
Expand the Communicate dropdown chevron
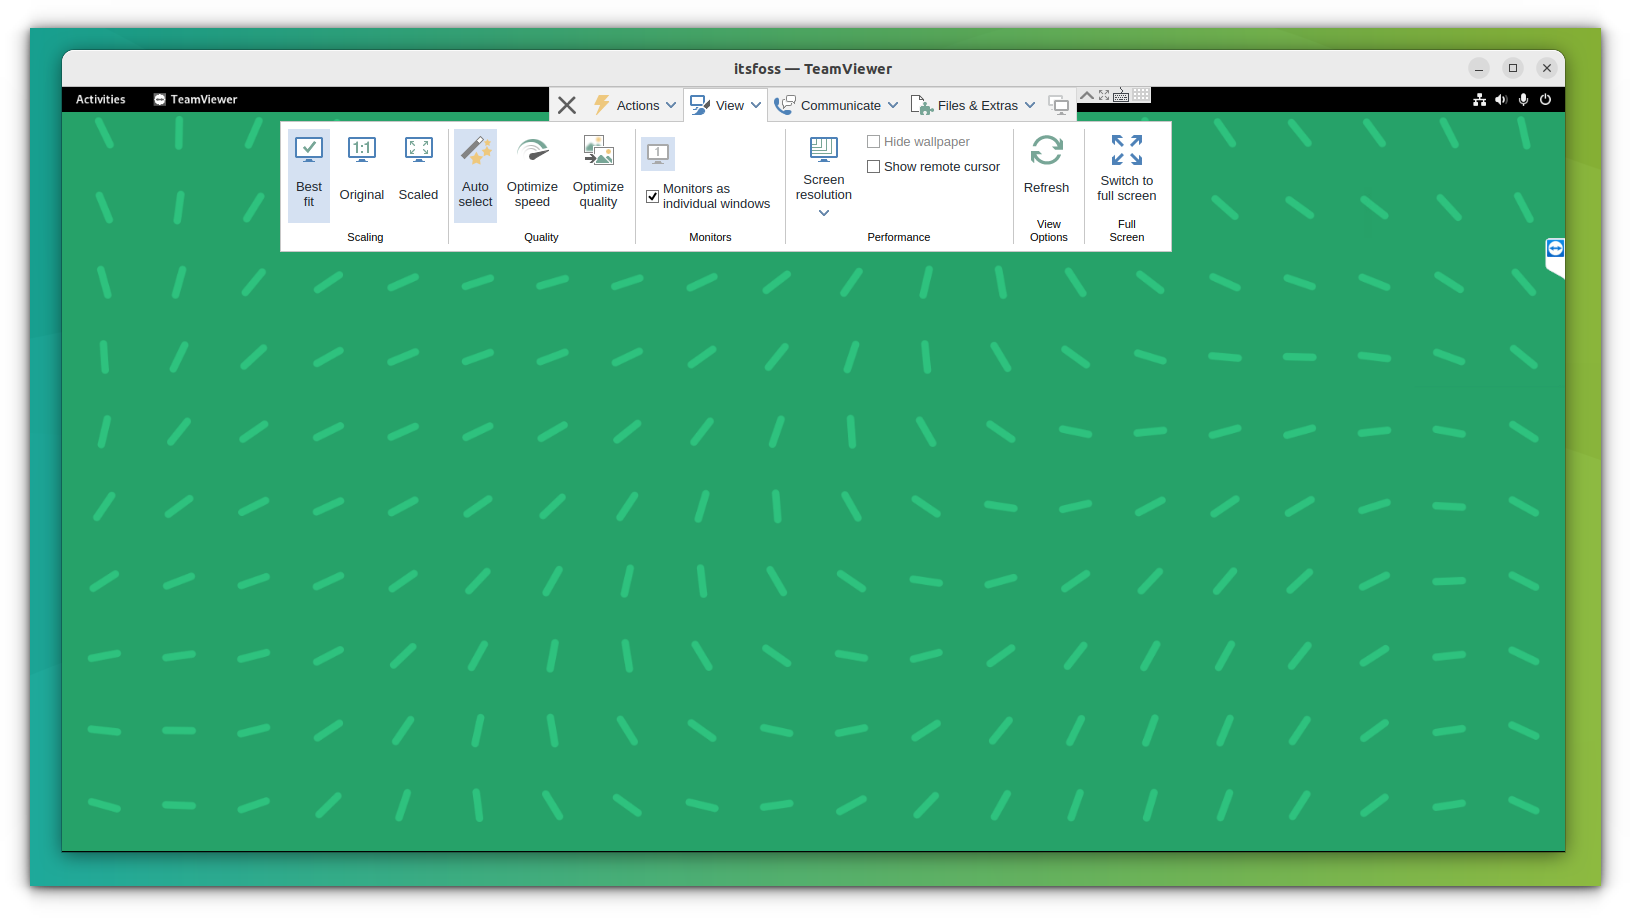(x=893, y=105)
